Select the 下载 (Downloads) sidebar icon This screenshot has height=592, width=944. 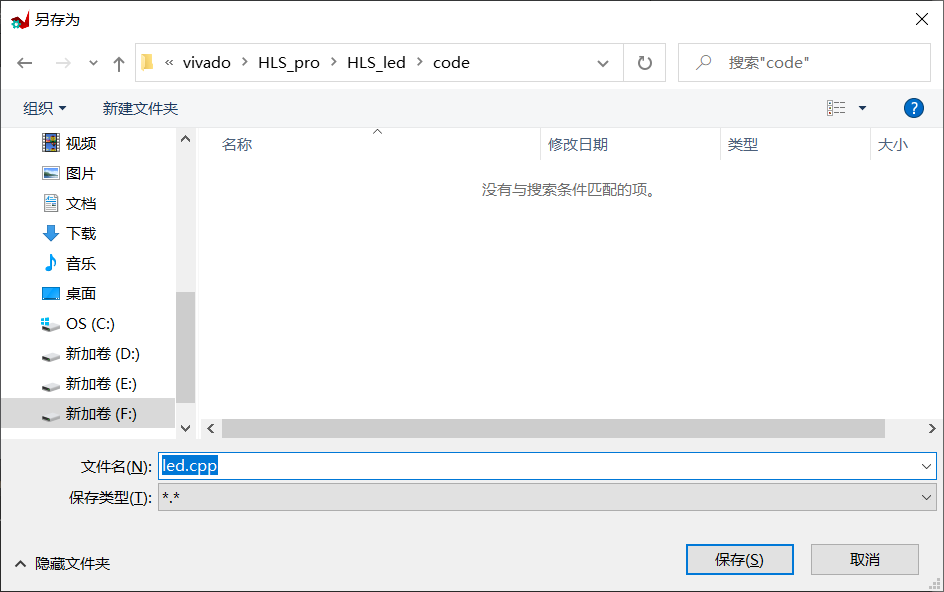click(51, 233)
